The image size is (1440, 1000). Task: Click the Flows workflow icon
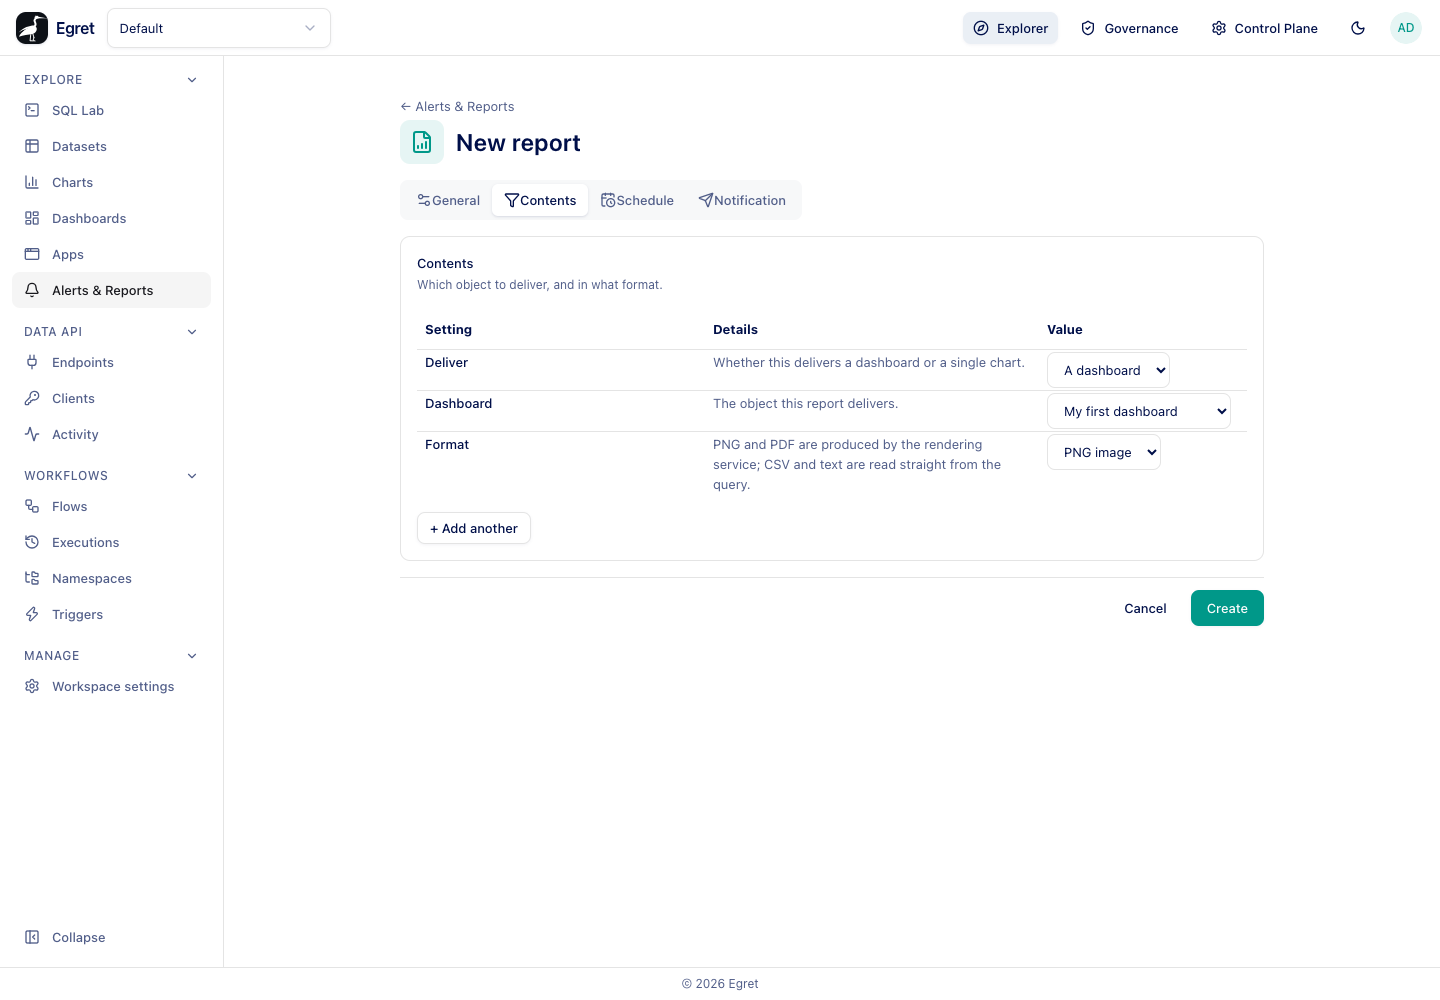point(32,506)
